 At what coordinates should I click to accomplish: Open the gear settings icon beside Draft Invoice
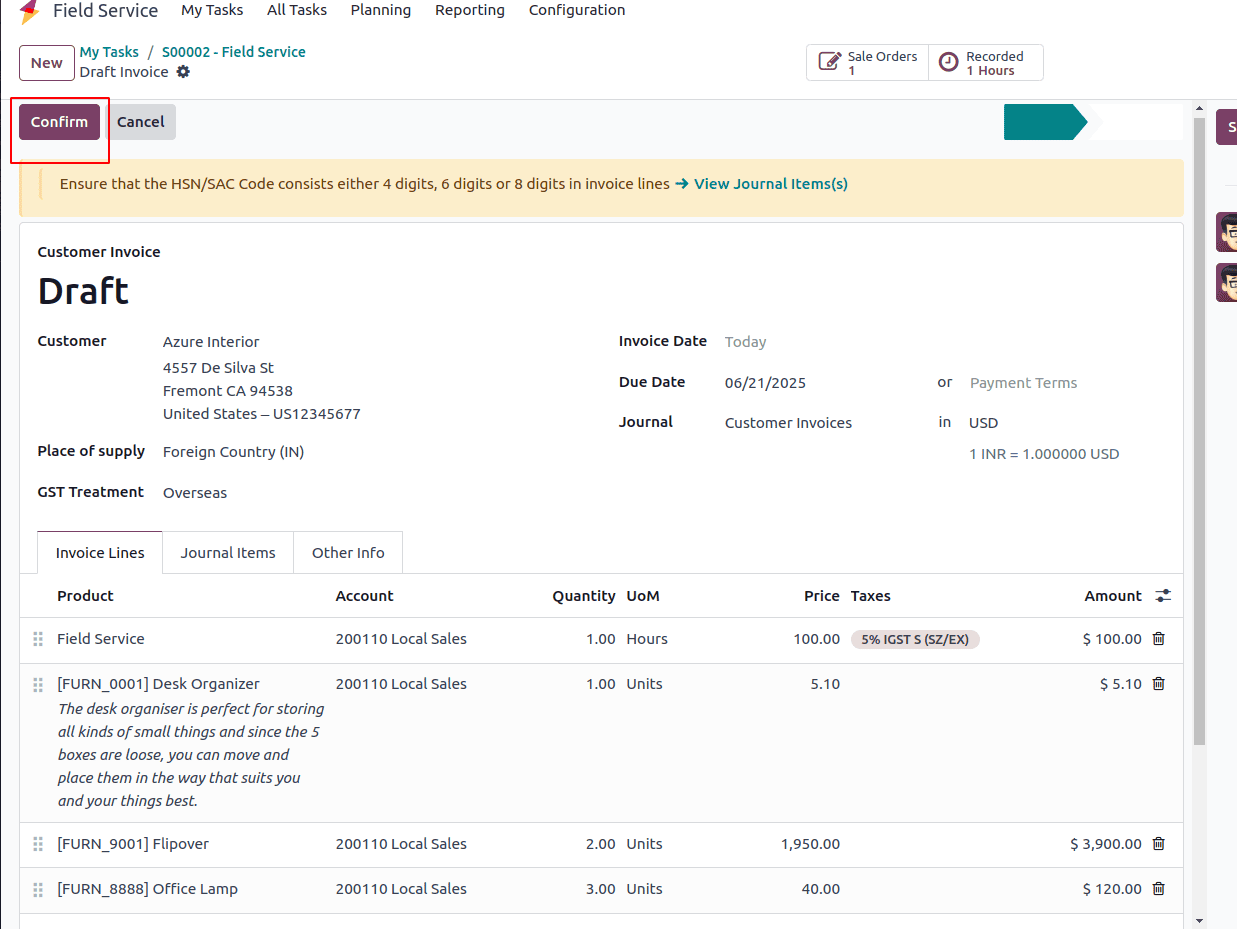(183, 72)
